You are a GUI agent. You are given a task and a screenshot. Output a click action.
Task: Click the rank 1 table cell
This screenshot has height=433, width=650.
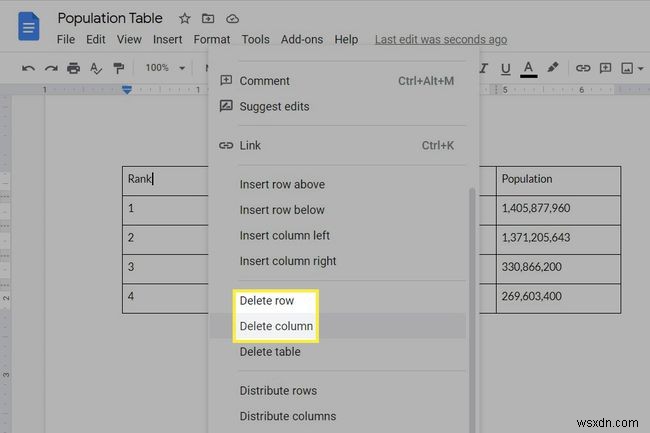166,210
